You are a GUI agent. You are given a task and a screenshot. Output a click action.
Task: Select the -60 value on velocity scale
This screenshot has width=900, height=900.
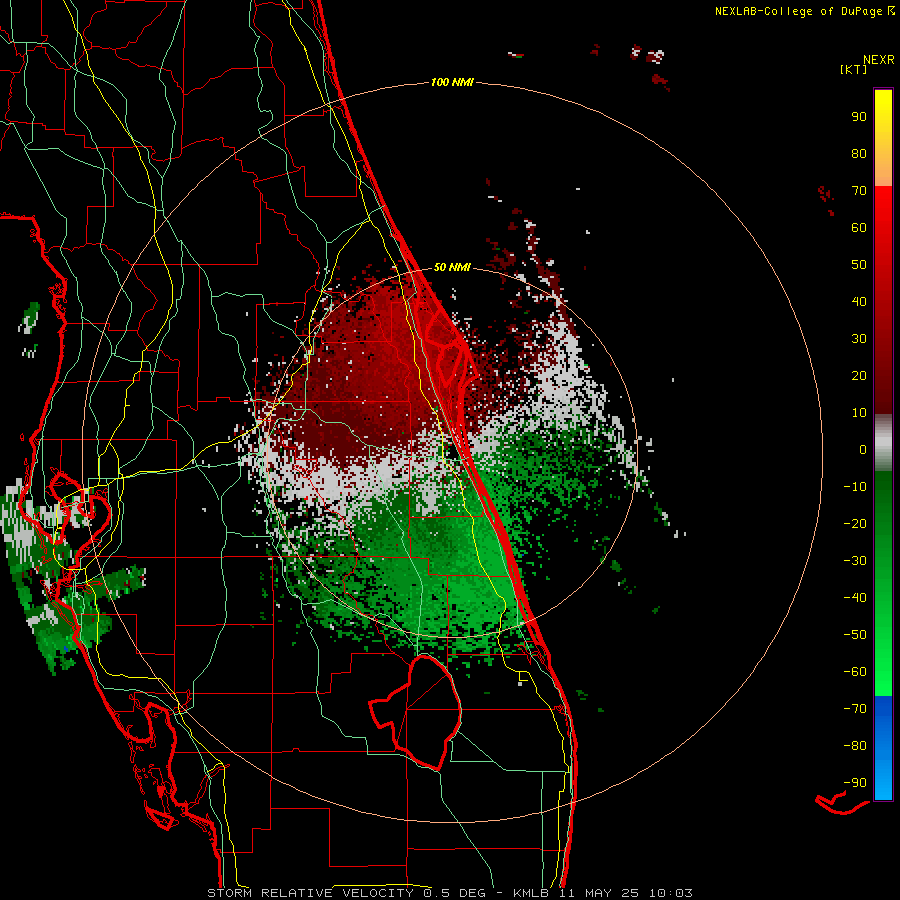tap(855, 672)
